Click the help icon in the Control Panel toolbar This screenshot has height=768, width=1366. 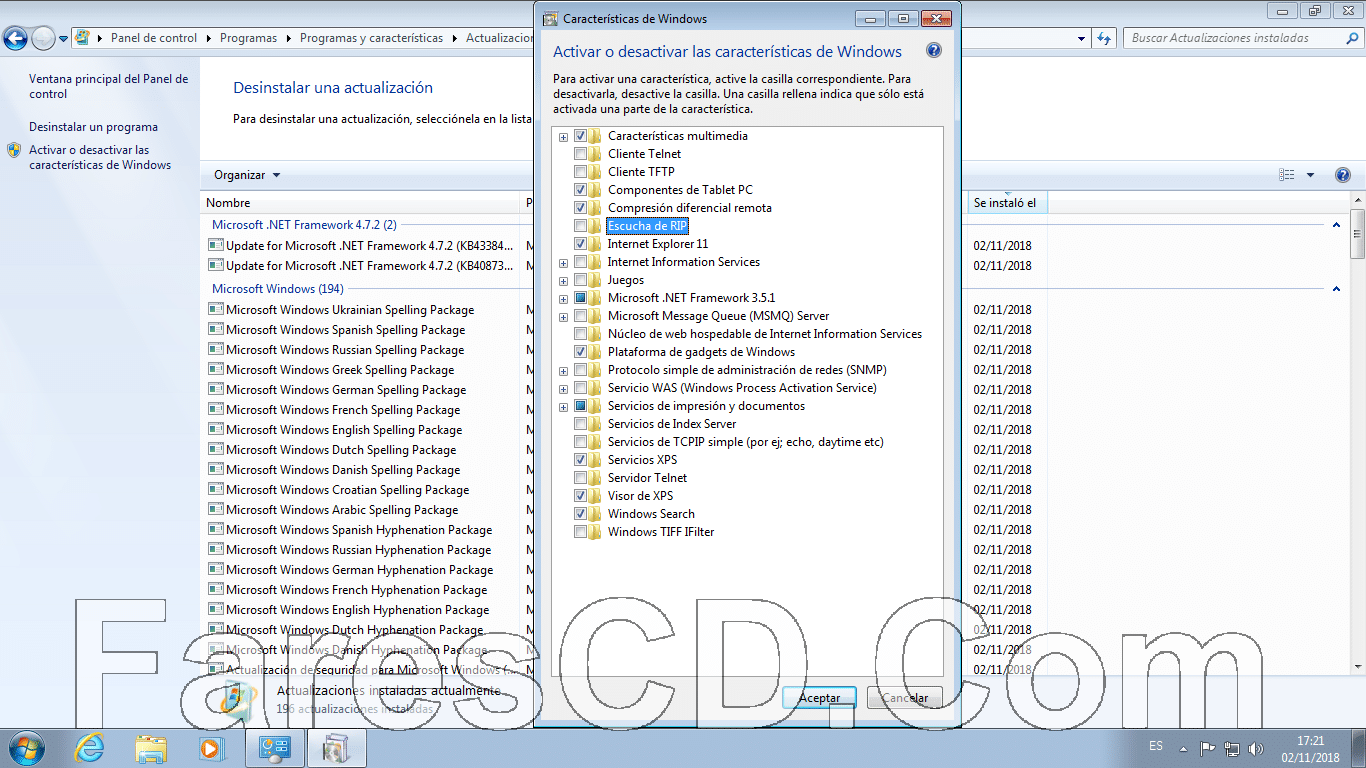click(x=1343, y=175)
